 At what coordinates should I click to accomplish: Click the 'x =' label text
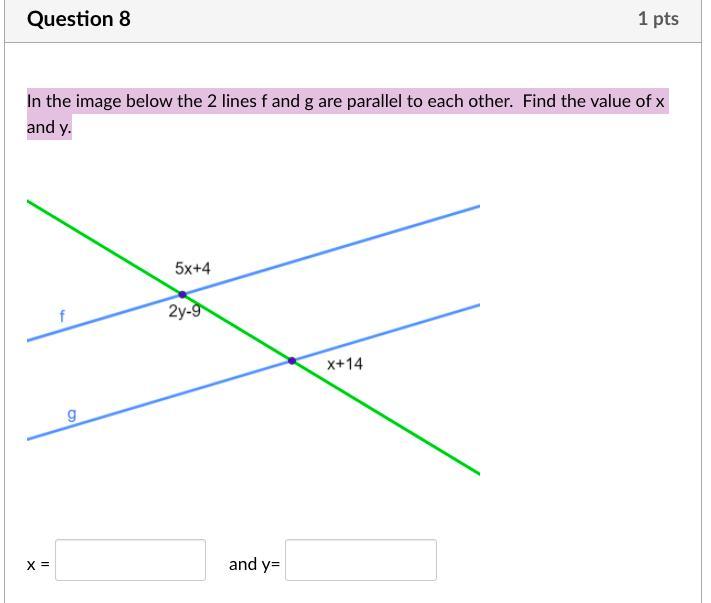click(38, 564)
